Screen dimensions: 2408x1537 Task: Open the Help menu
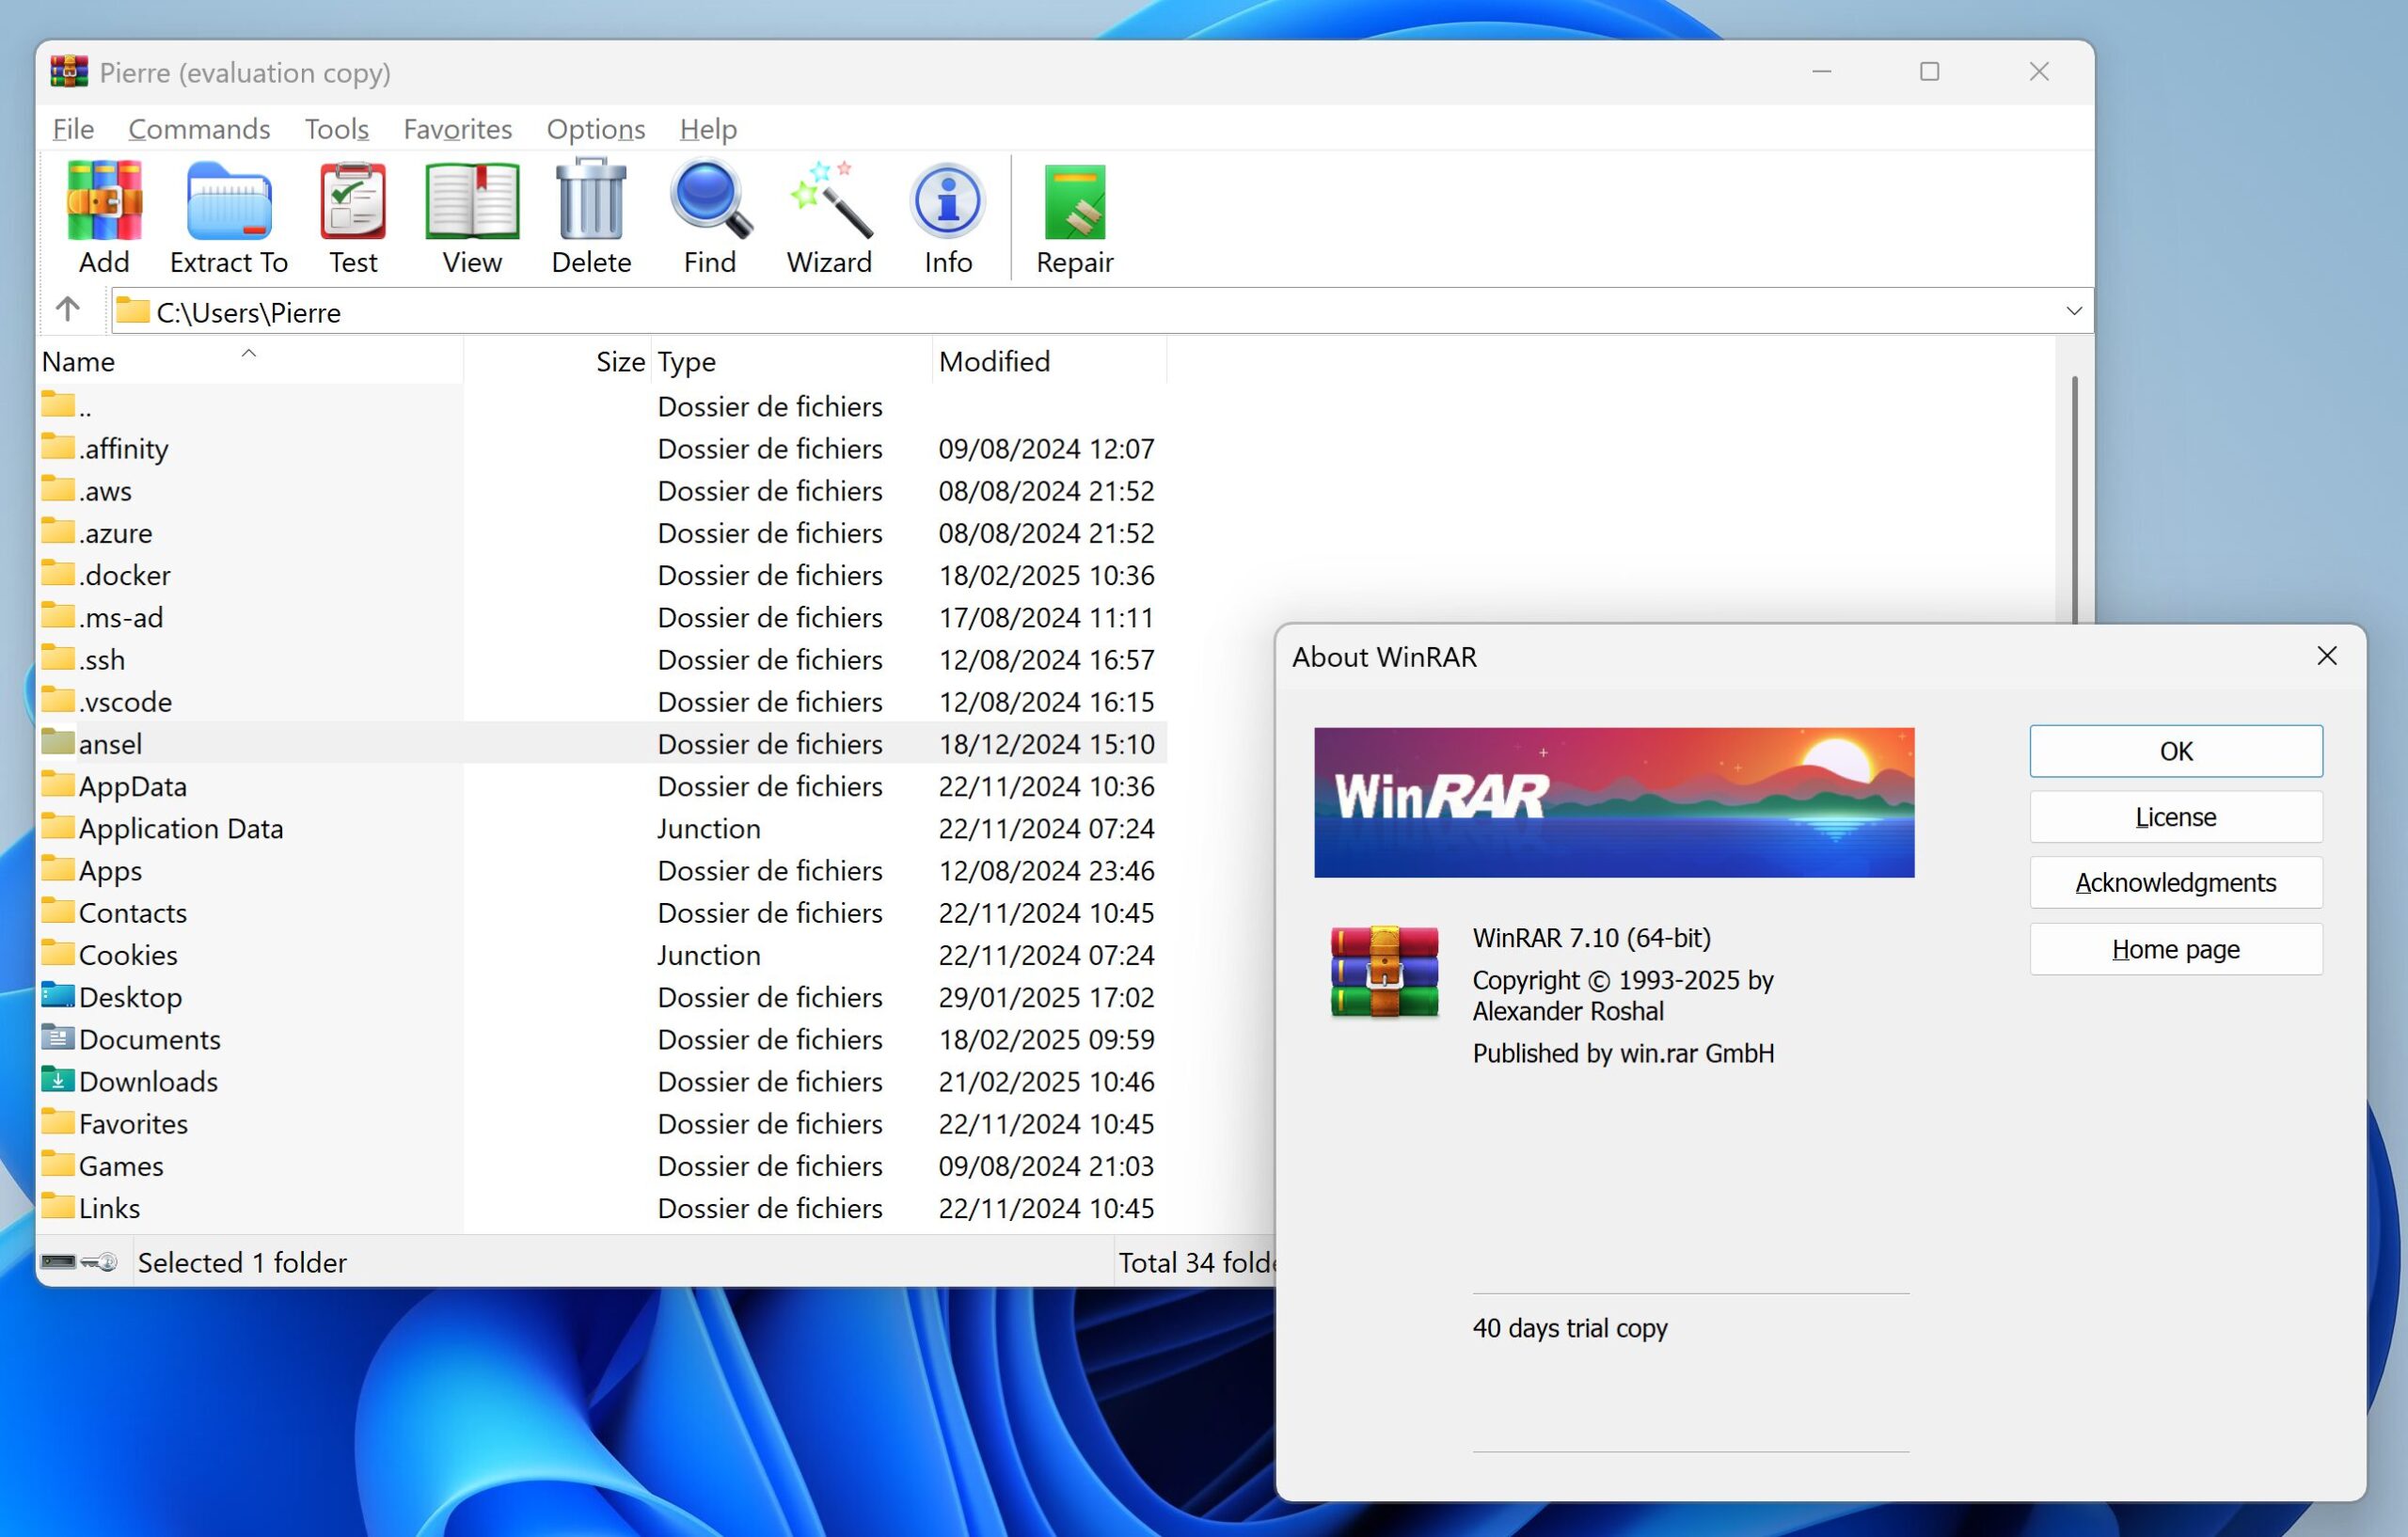(x=708, y=129)
